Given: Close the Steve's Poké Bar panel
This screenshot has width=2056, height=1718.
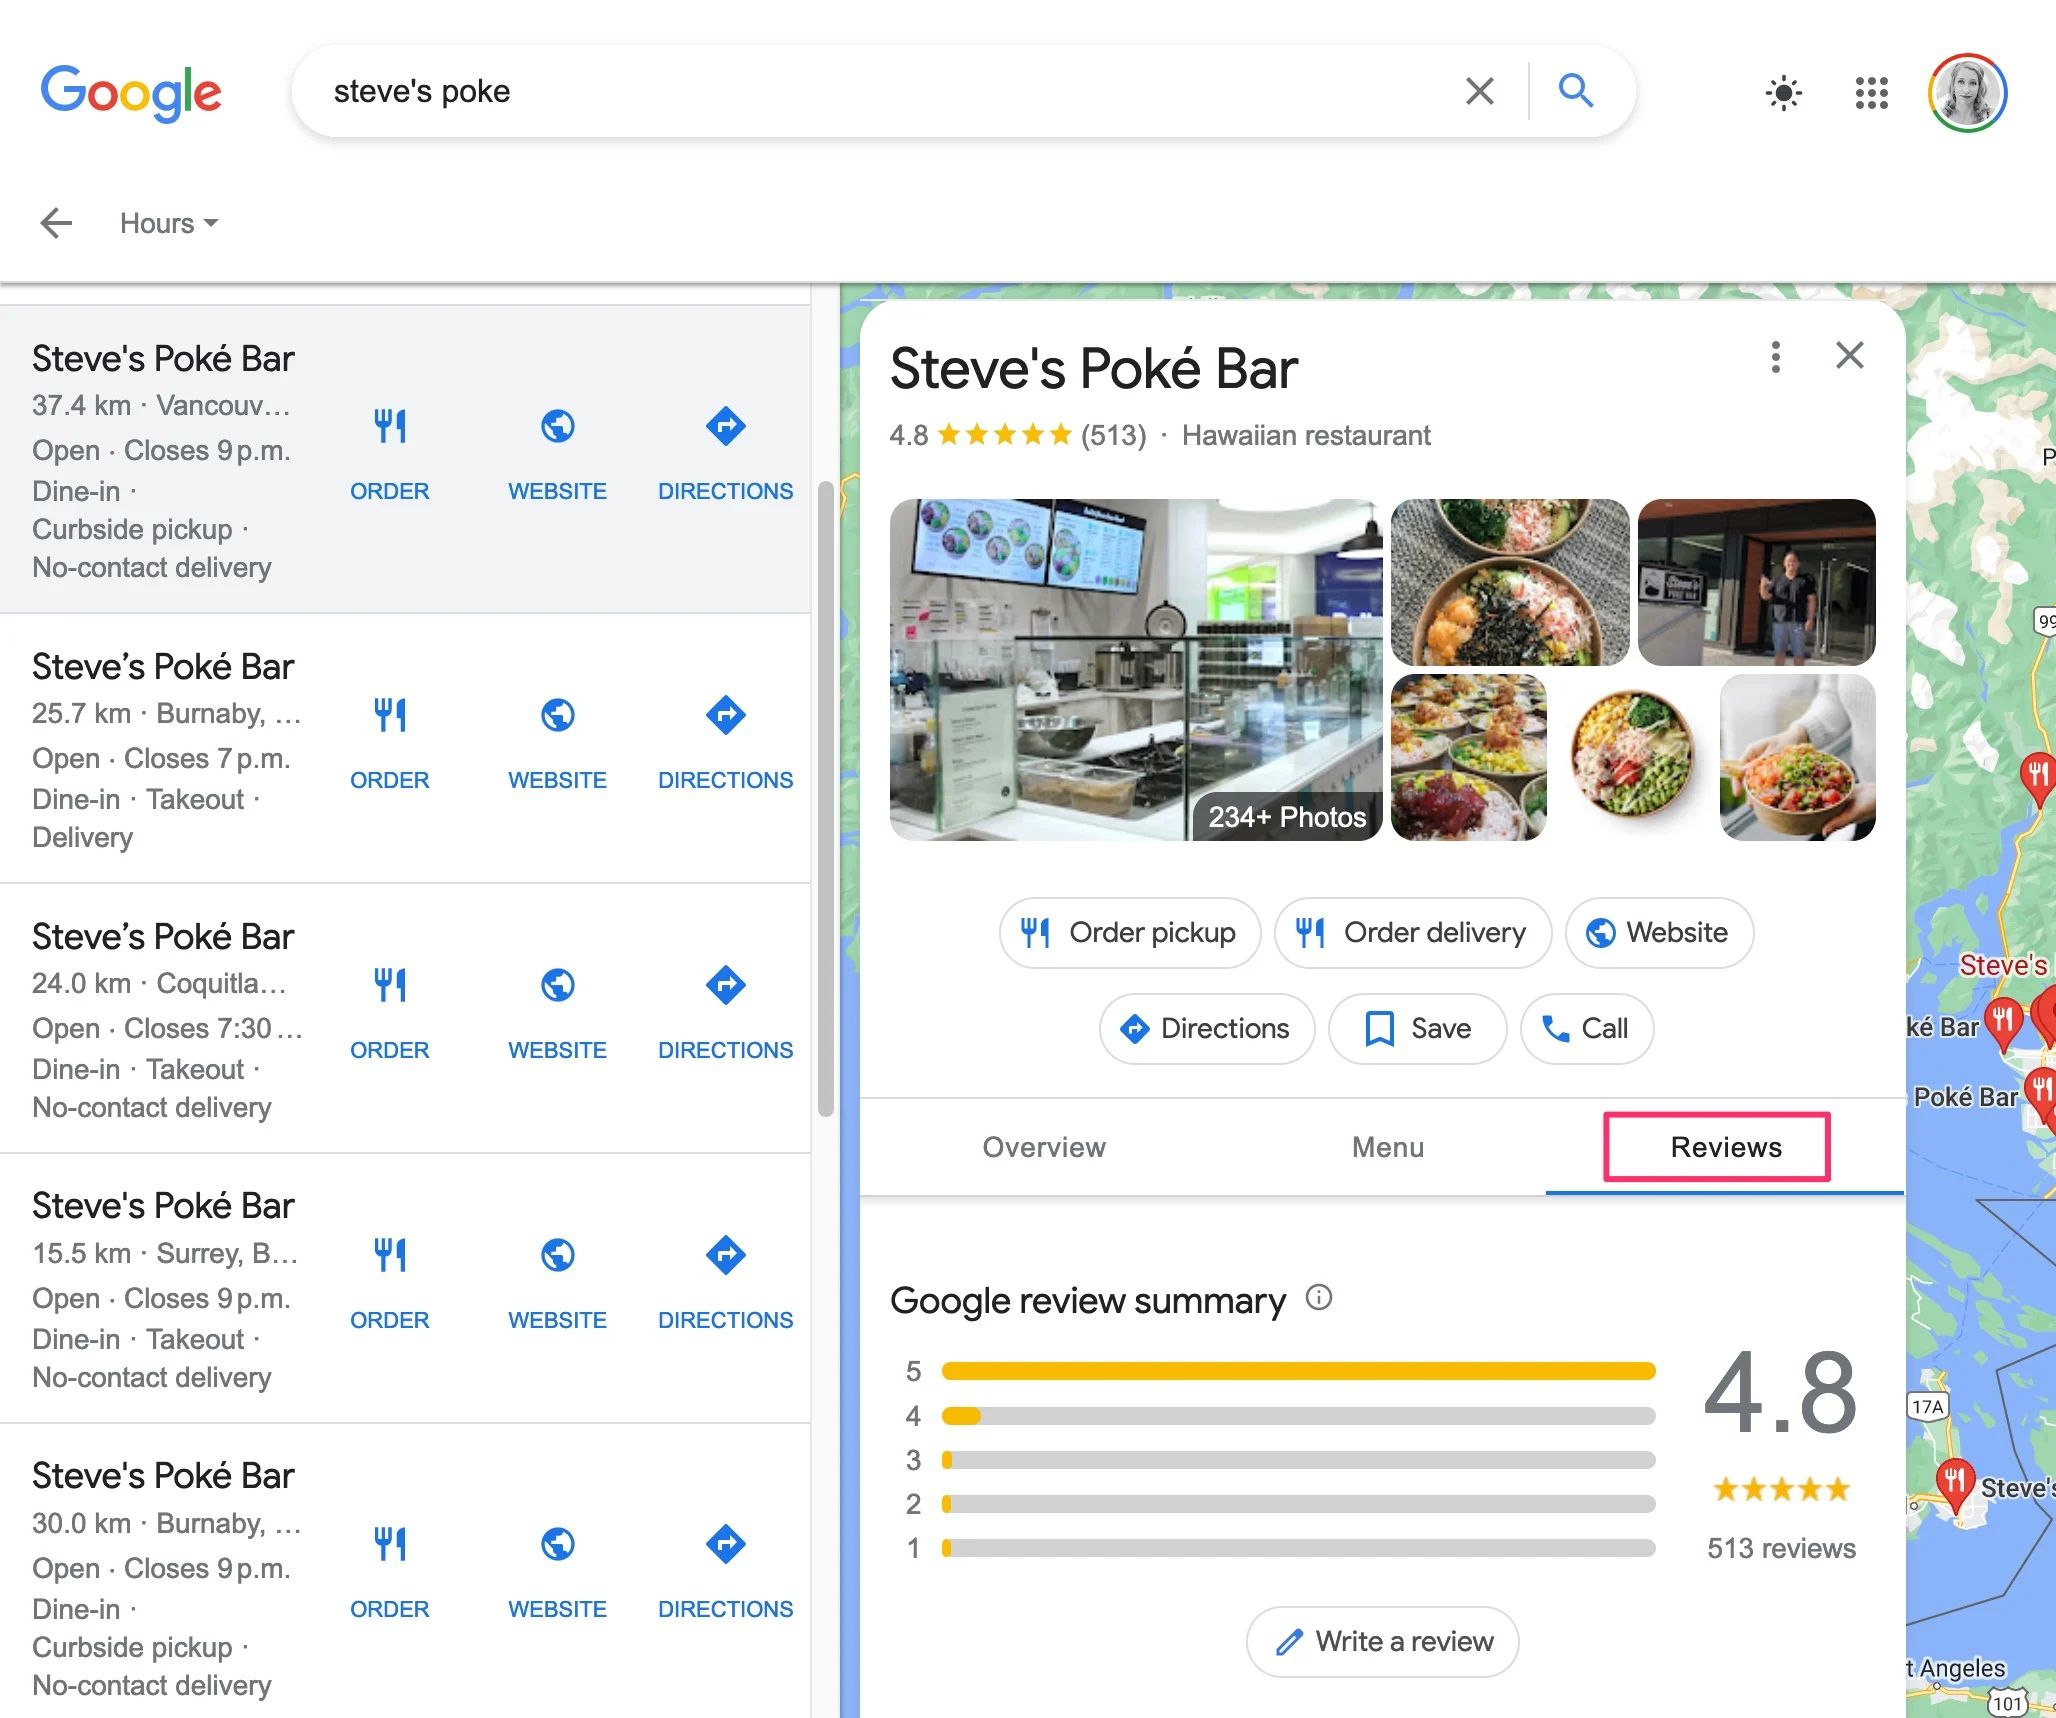Looking at the screenshot, I should coord(1849,355).
